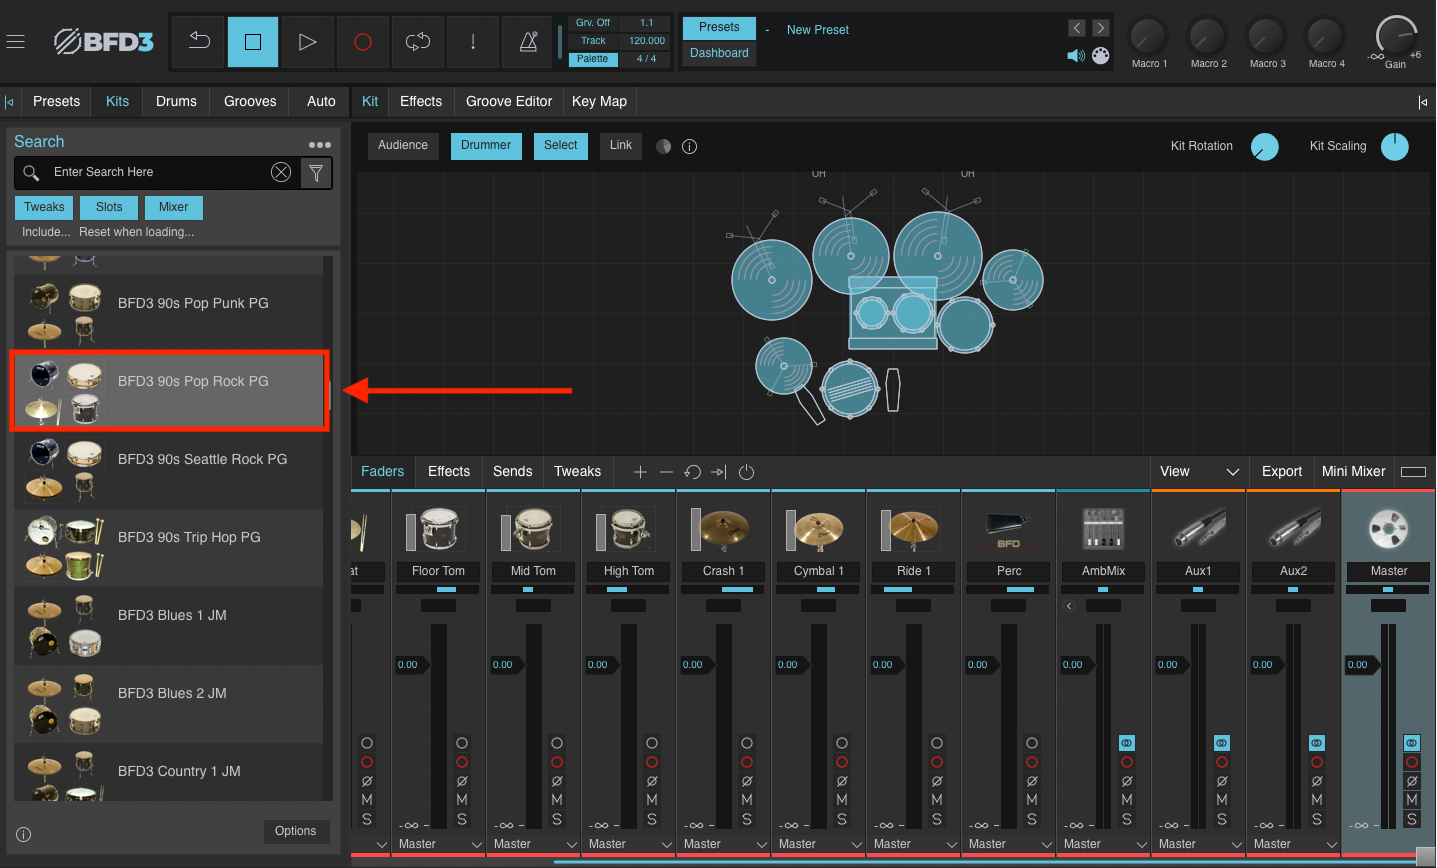Switch to Audience view
The width and height of the screenshot is (1437, 868).
(x=403, y=145)
